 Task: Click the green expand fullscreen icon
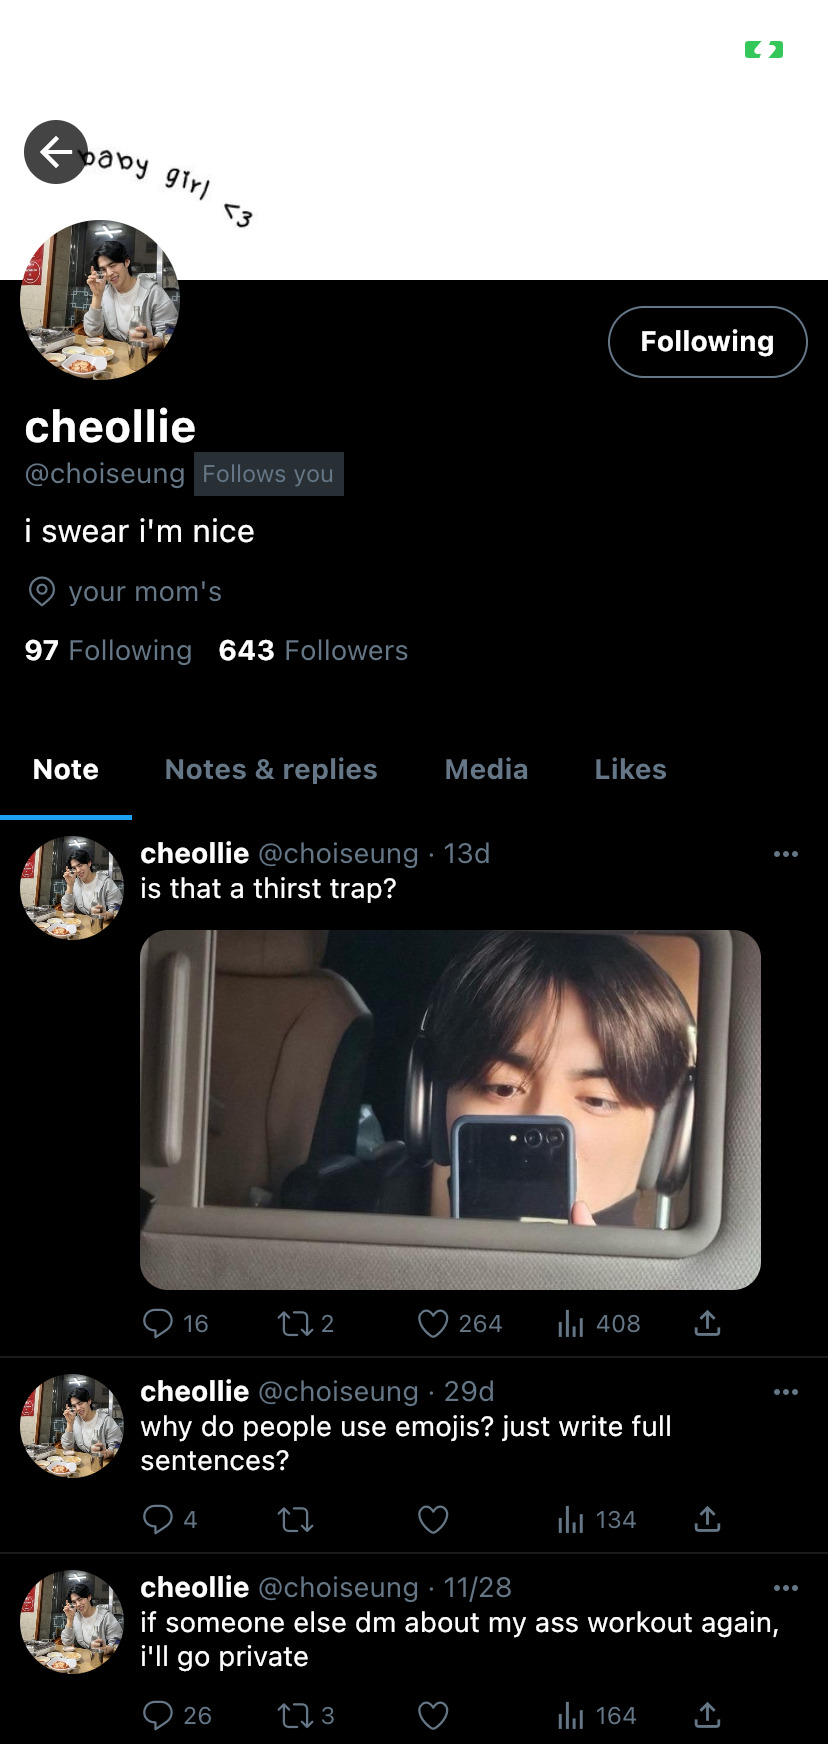click(x=764, y=50)
